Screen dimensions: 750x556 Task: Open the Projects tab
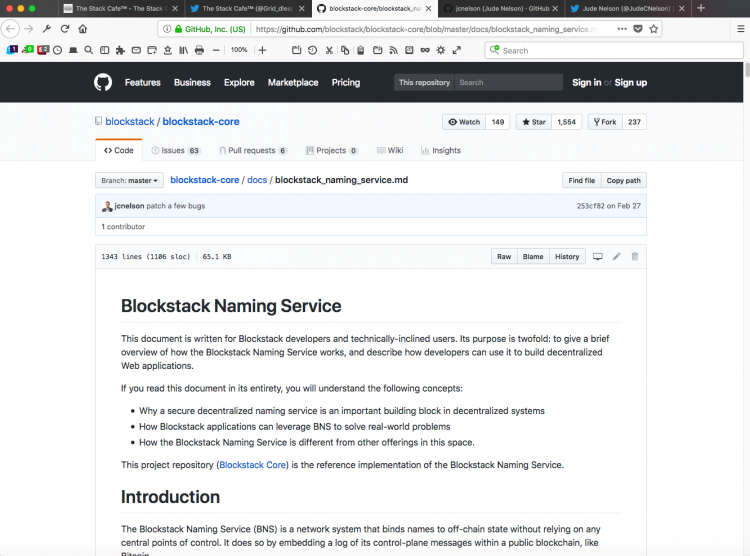click(331, 150)
